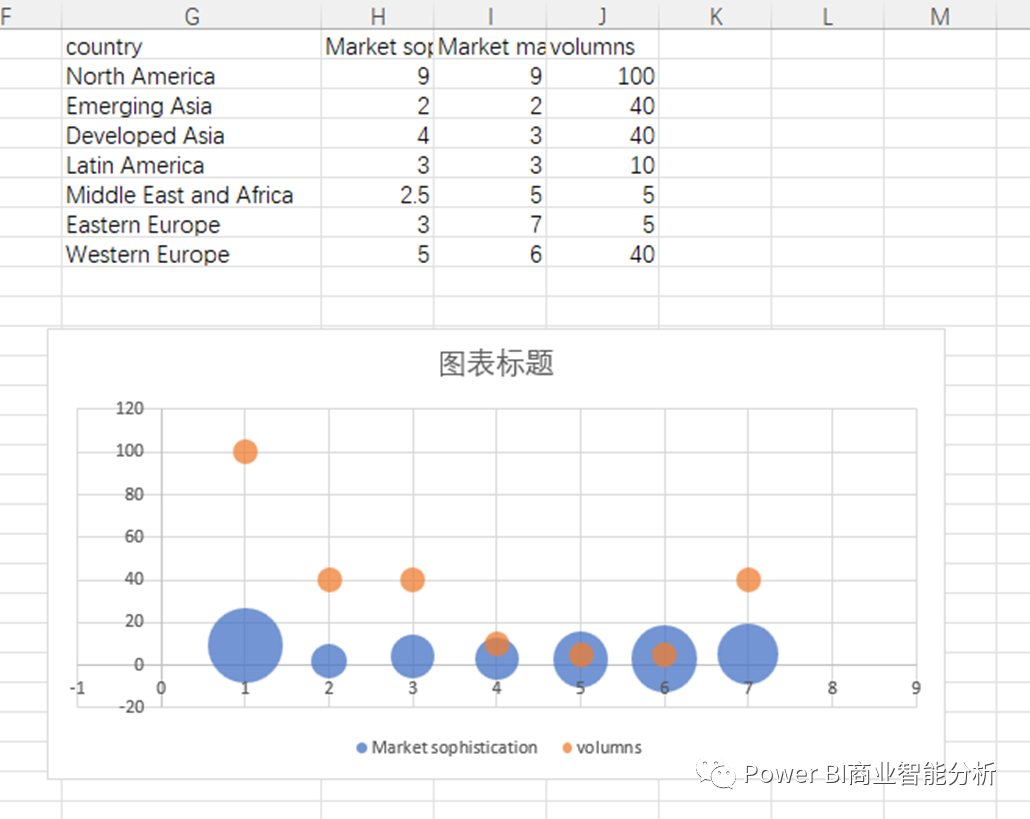Select column I header

click(490, 15)
